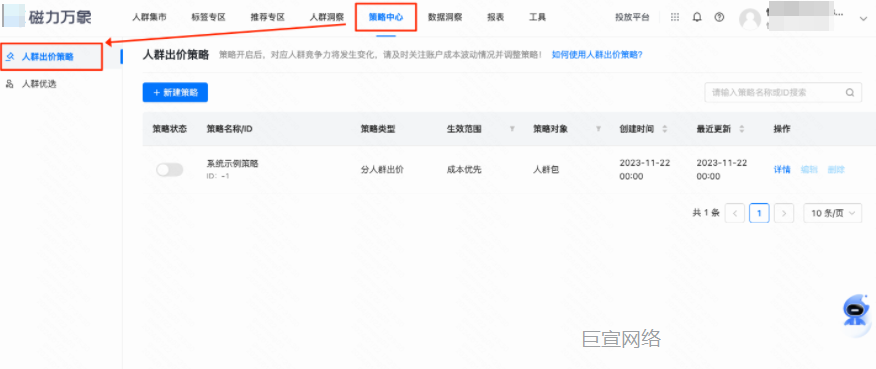Select the 策略中心 tab
876x369 pixels.
[386, 17]
